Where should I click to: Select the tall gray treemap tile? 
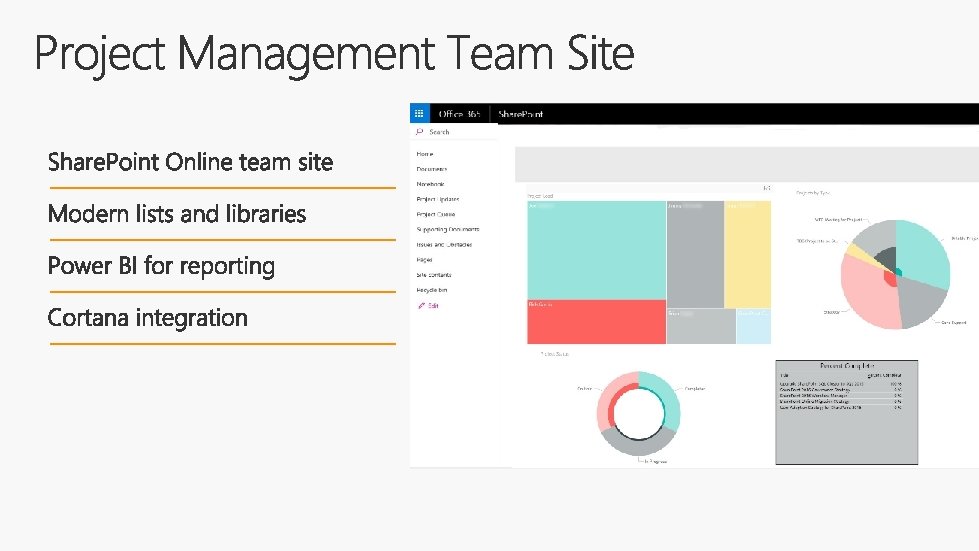click(x=695, y=254)
